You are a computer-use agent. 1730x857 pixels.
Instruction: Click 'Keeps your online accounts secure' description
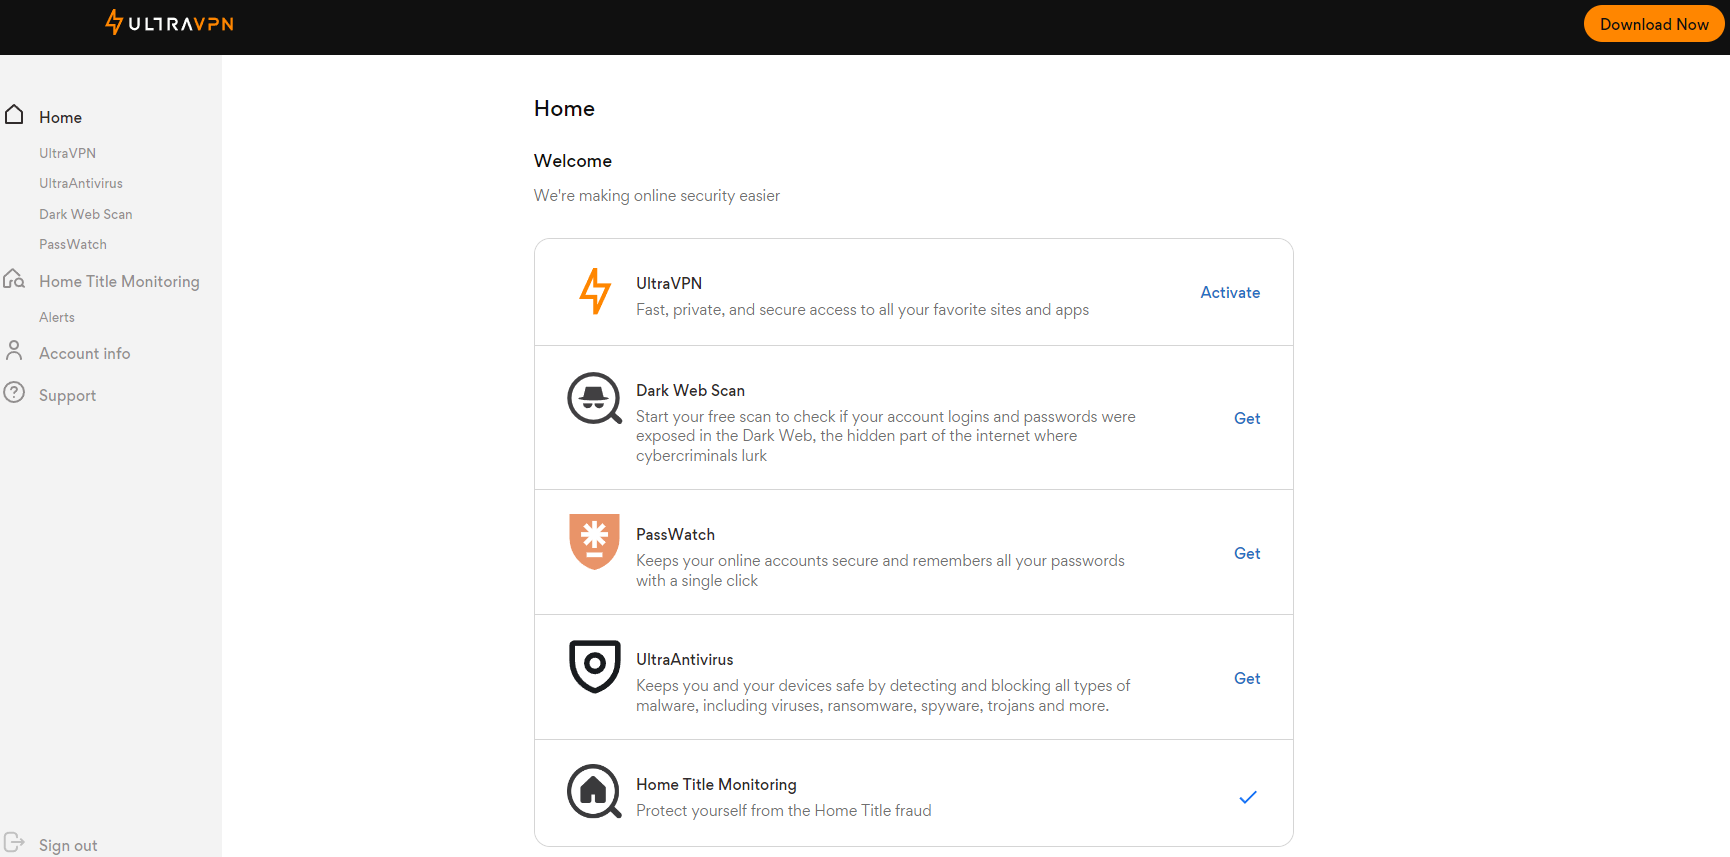tap(881, 571)
